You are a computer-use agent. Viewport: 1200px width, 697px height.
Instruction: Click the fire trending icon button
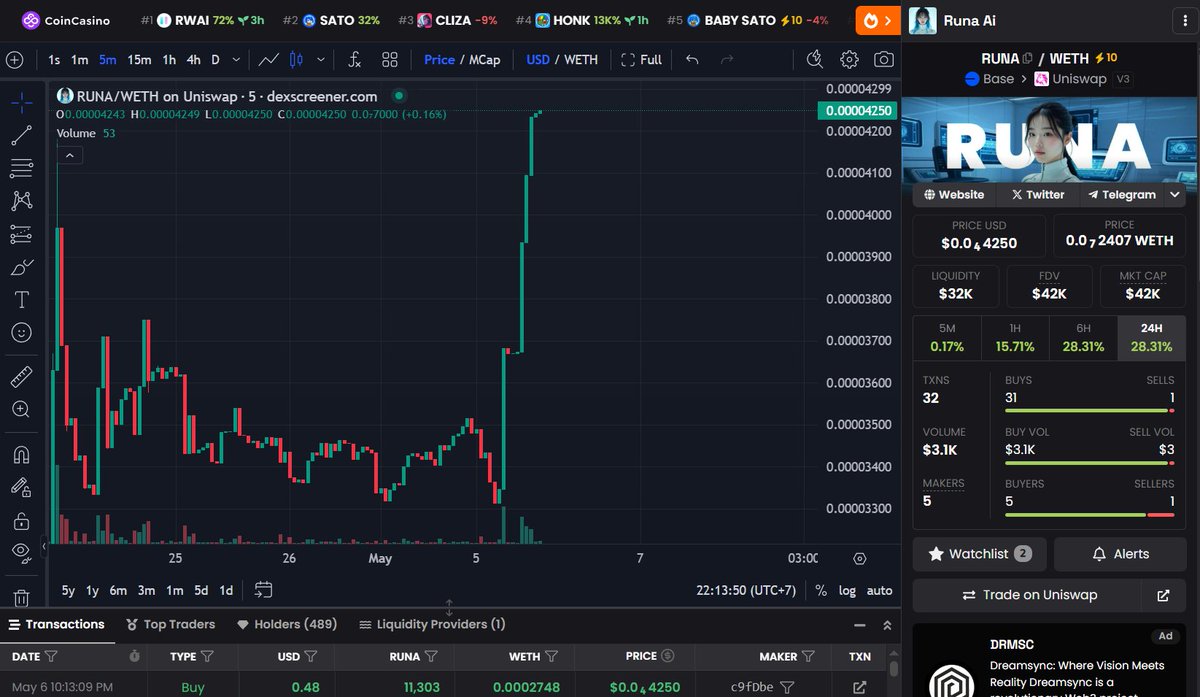click(878, 20)
